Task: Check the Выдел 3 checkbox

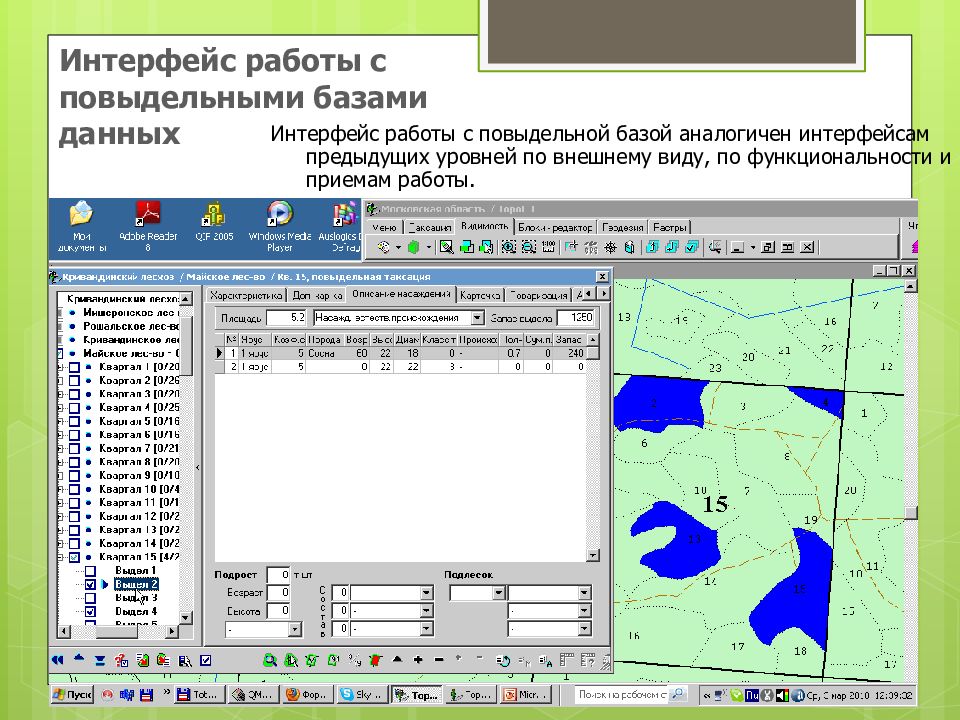Action: point(90,598)
